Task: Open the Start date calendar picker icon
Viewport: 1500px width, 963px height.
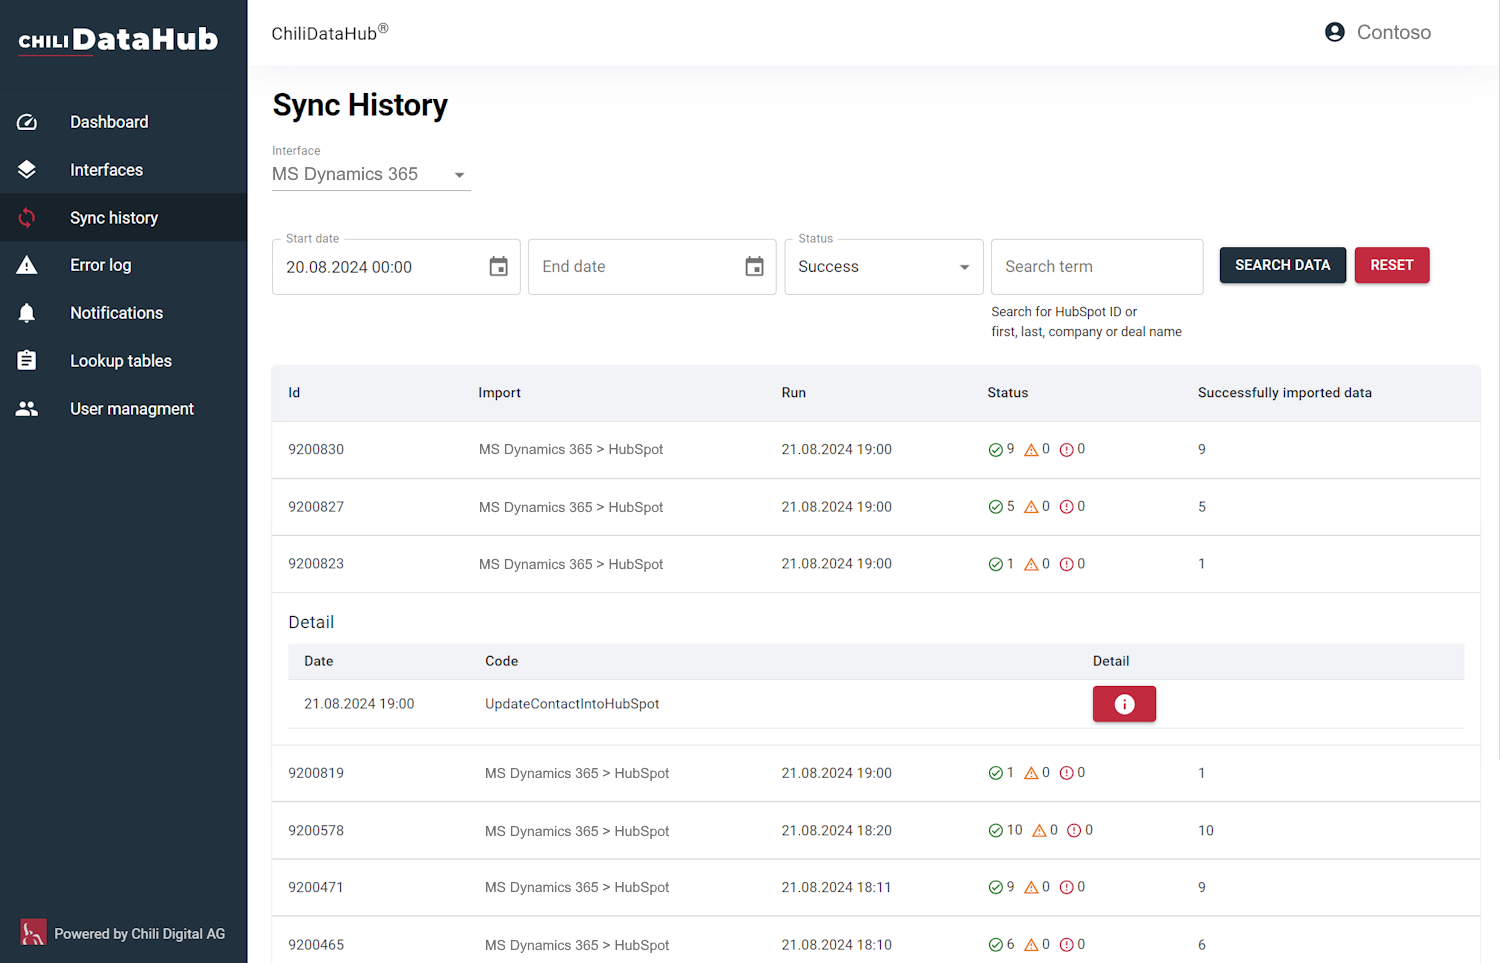Action: coord(498,267)
